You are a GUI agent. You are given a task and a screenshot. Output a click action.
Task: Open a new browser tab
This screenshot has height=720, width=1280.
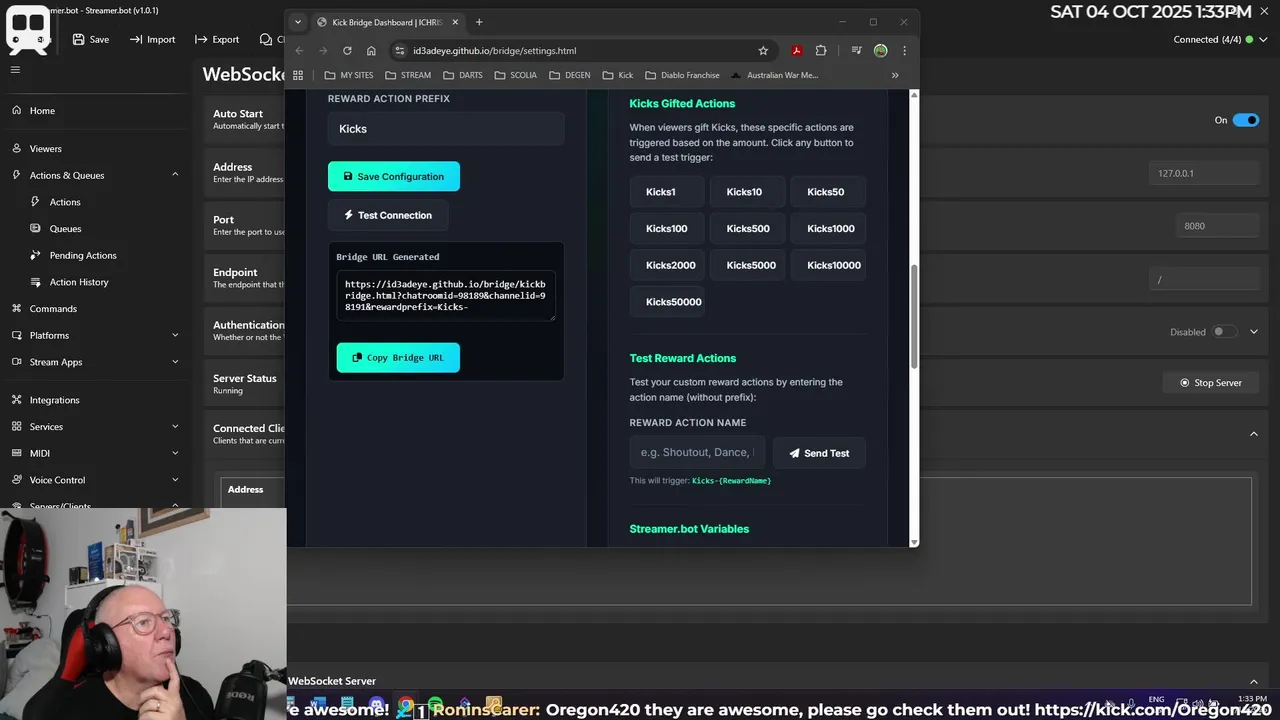click(x=479, y=22)
